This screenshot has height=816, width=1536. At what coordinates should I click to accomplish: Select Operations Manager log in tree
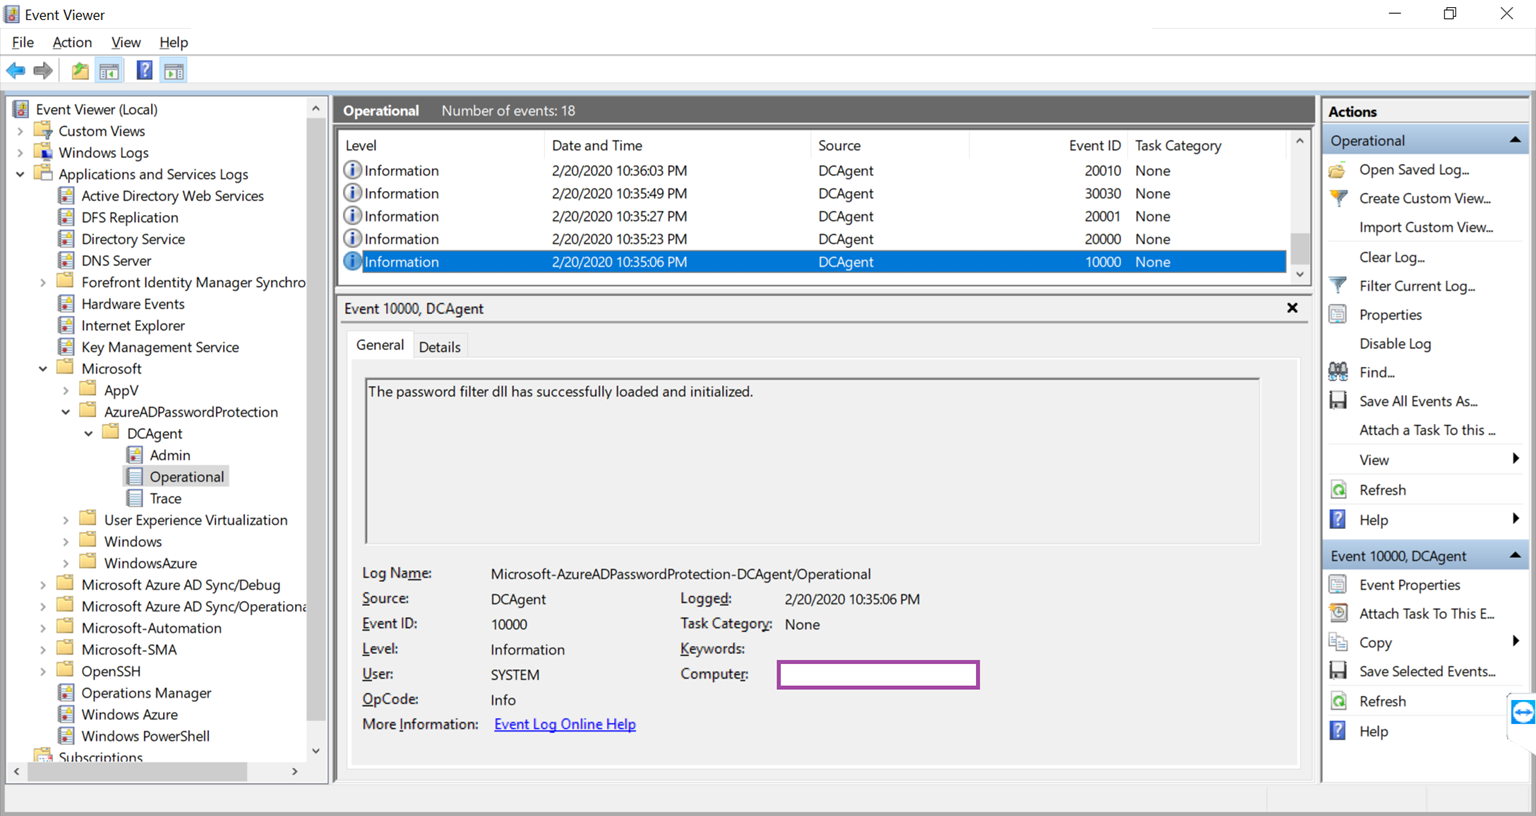pyautogui.click(x=146, y=693)
